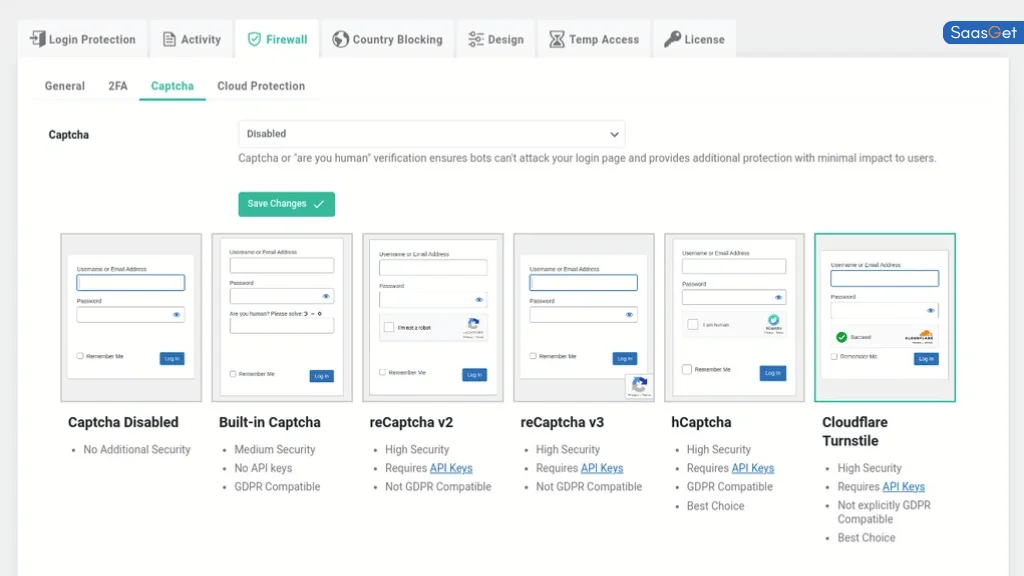Click the checkmark icon on Save Changes
The height and width of the screenshot is (576, 1024).
[319, 204]
